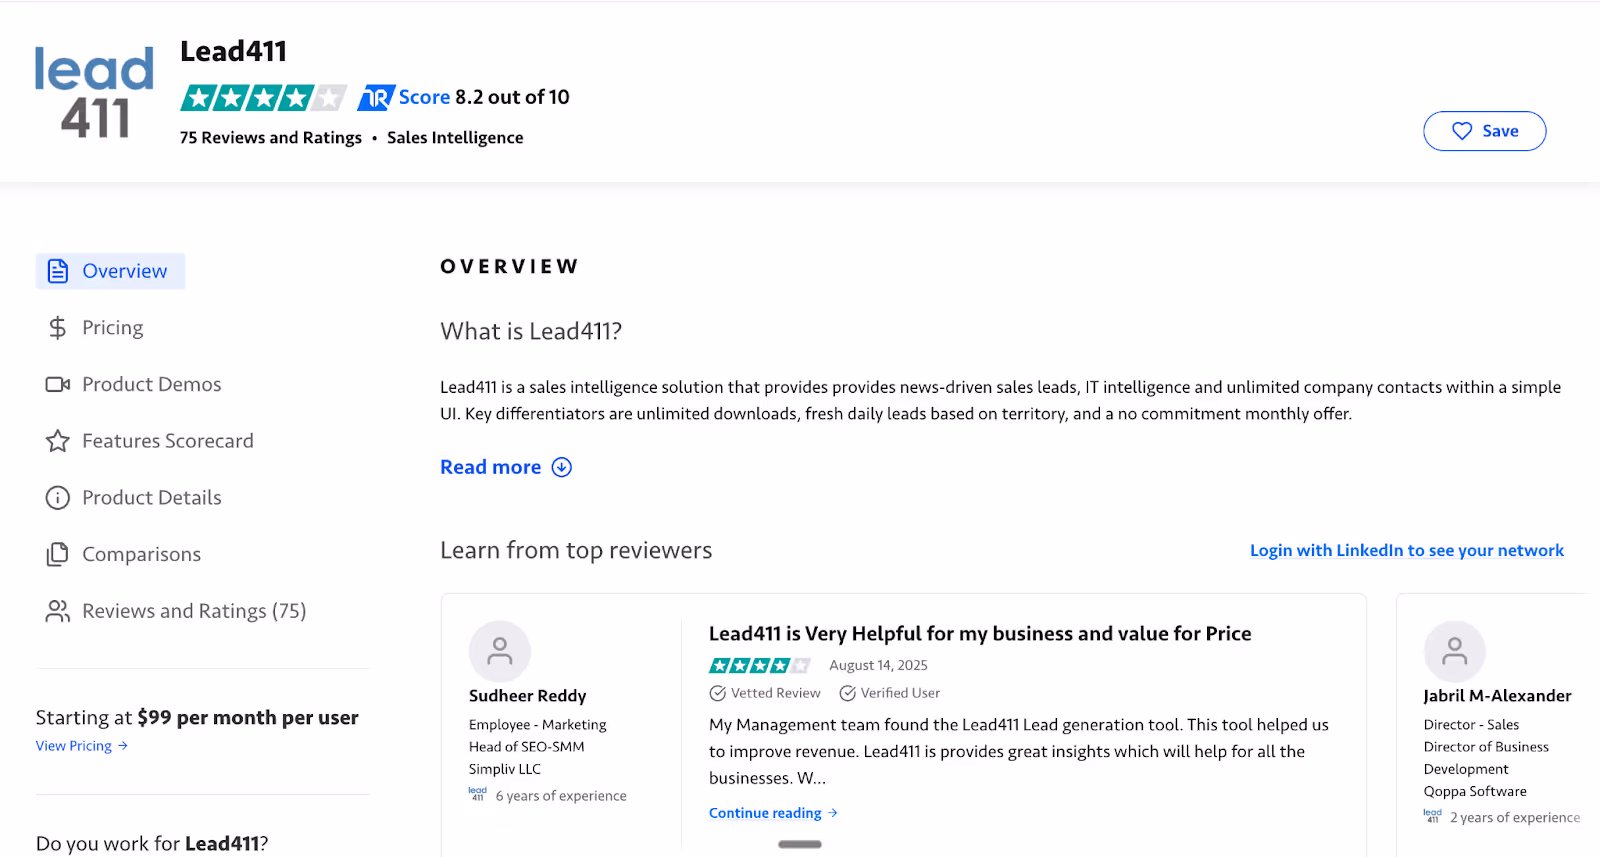This screenshot has height=857, width=1600.
Task: Click the Vetted Review checkmark badge
Action: click(x=717, y=692)
